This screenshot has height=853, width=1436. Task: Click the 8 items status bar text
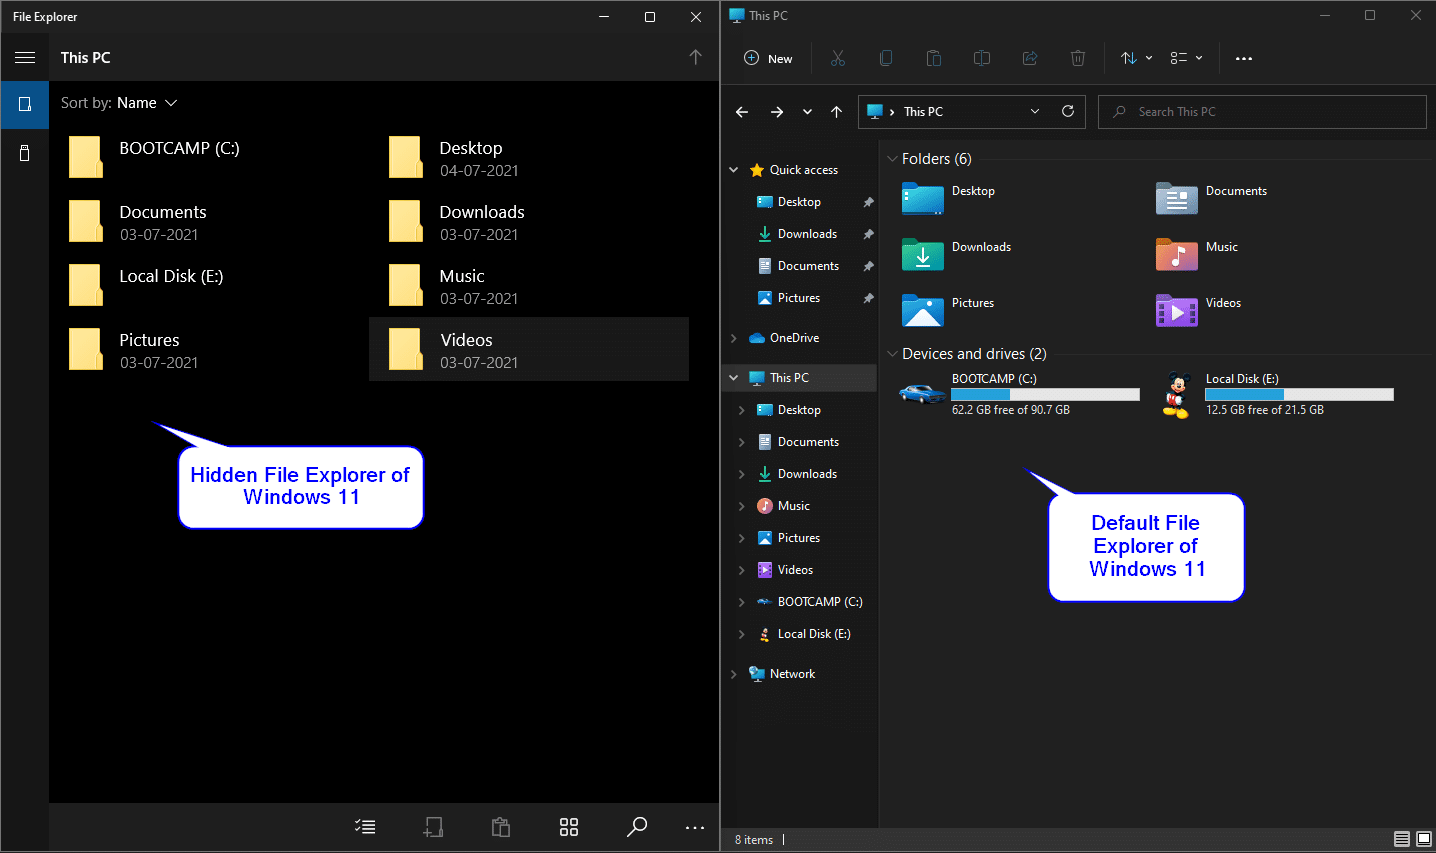pyautogui.click(x=754, y=840)
